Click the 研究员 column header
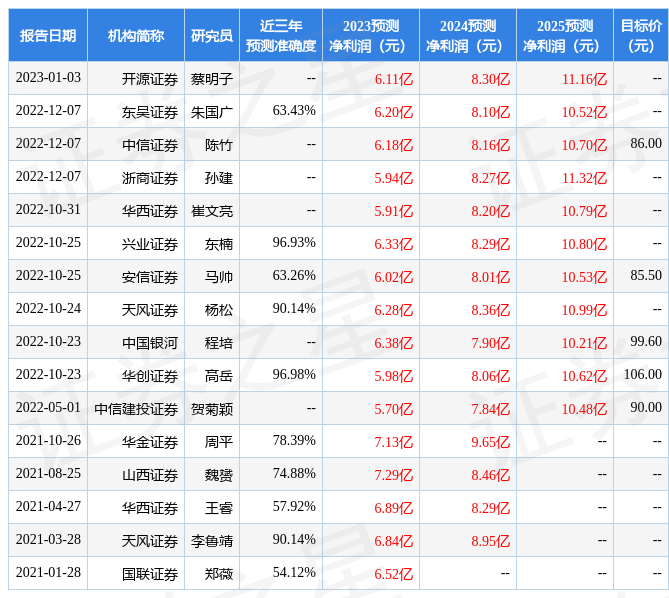This screenshot has width=669, height=598. (x=212, y=35)
